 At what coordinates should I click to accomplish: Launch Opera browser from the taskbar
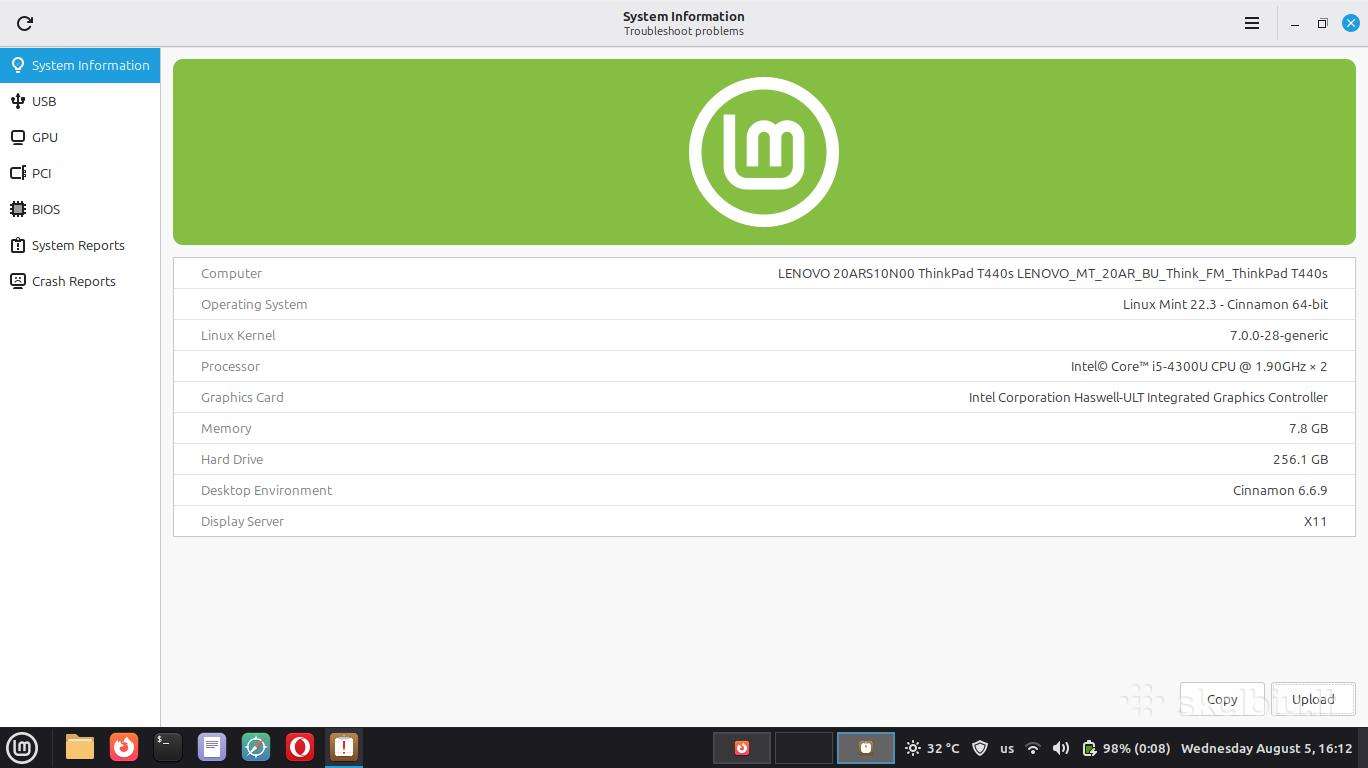click(x=300, y=747)
